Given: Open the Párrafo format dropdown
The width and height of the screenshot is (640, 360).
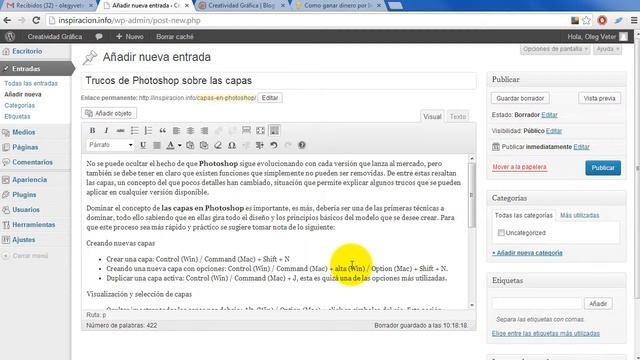Looking at the screenshot, I should pyautogui.click(x=111, y=145).
